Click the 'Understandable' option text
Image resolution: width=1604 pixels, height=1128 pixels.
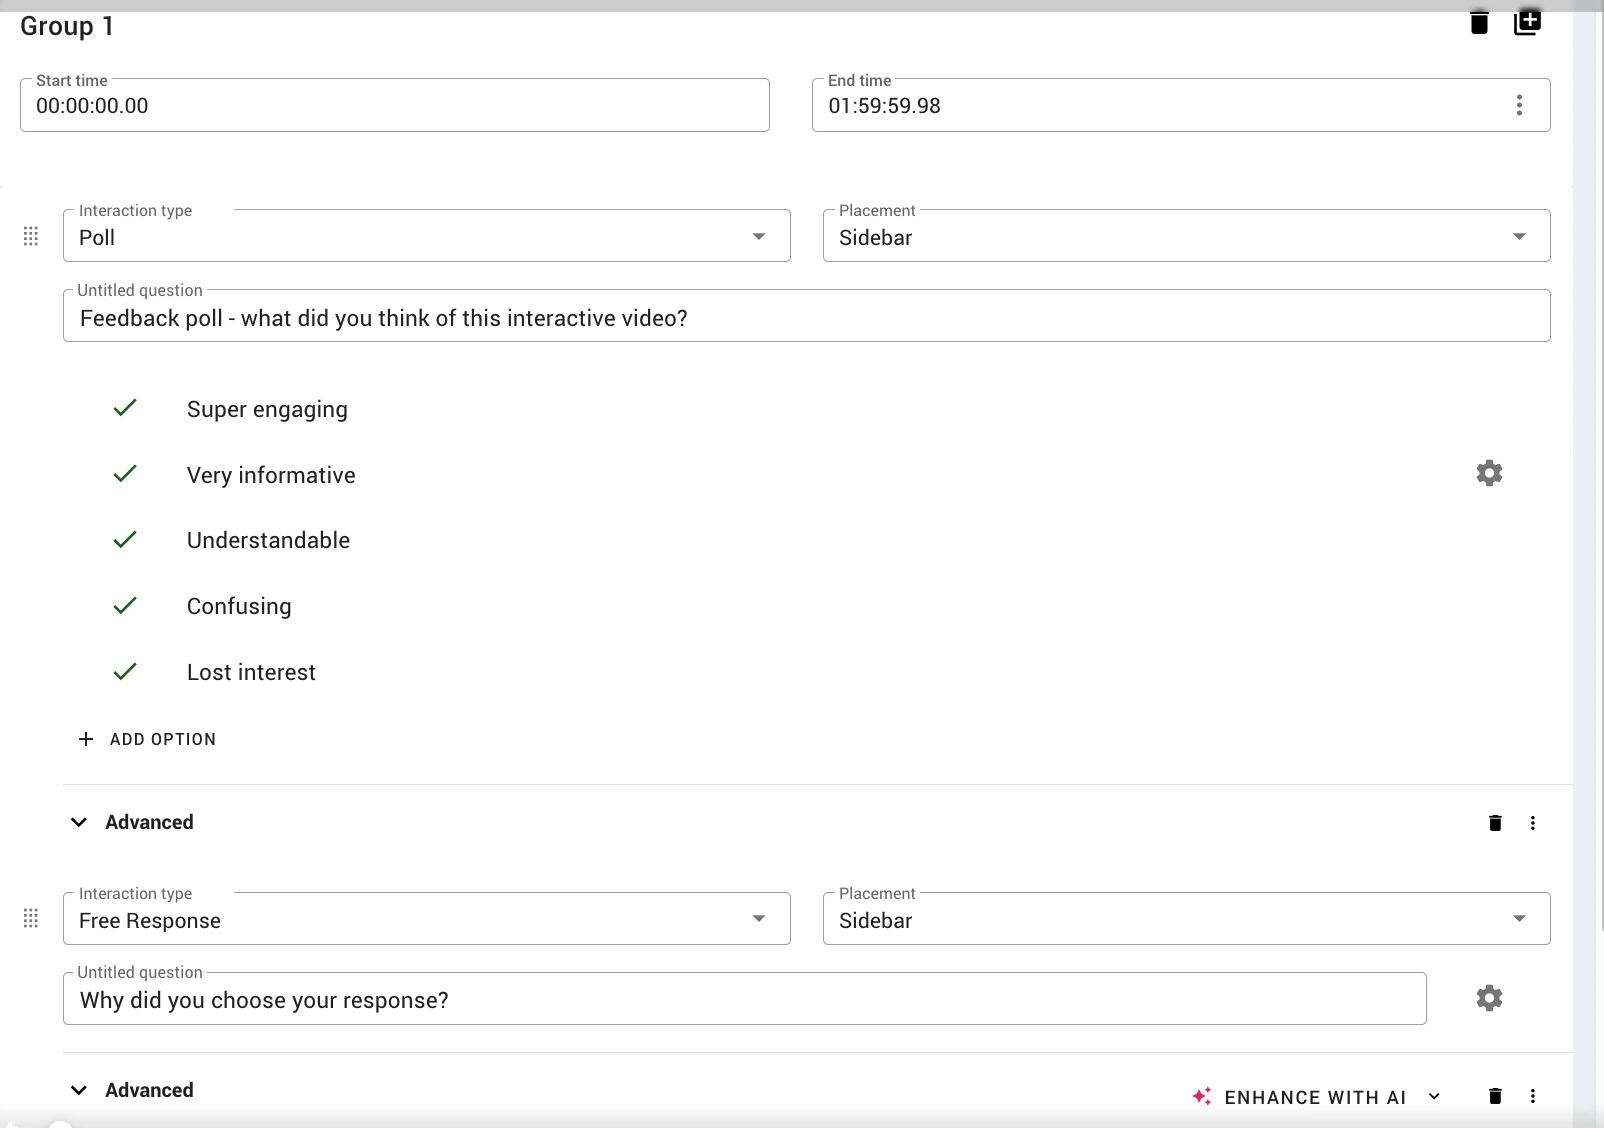pos(268,540)
